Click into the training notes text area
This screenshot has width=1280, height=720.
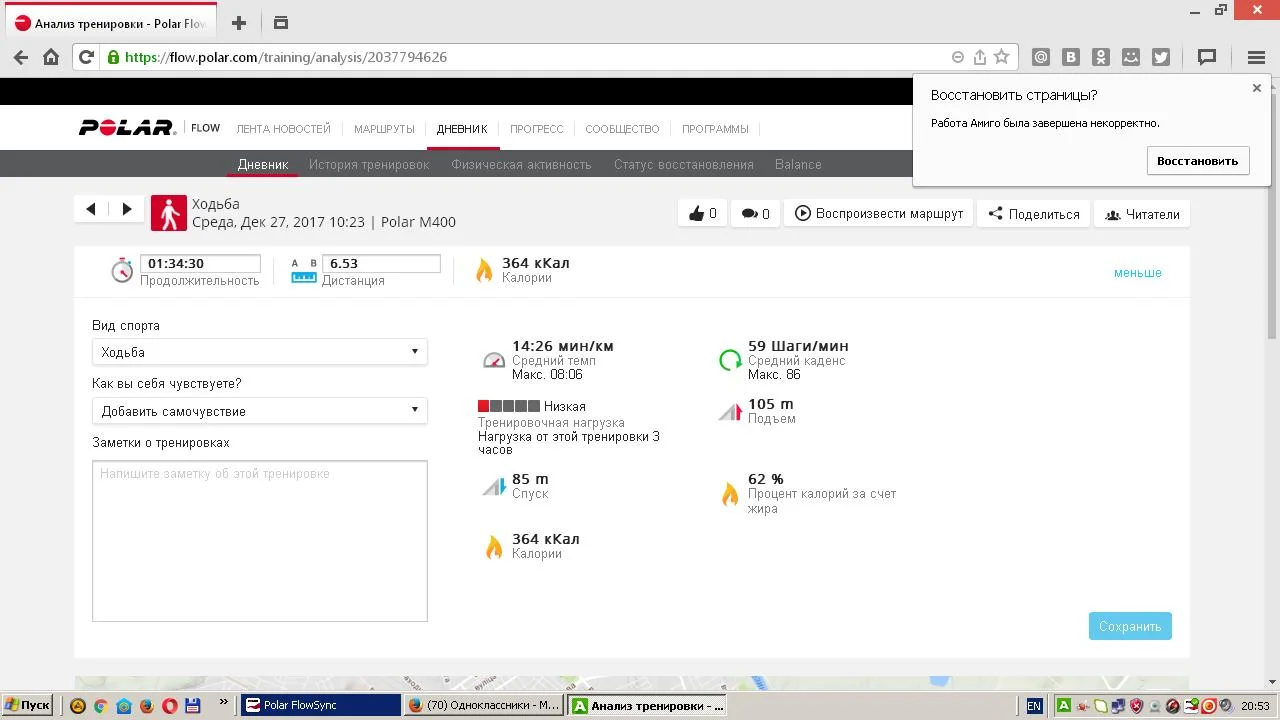pyautogui.click(x=259, y=540)
